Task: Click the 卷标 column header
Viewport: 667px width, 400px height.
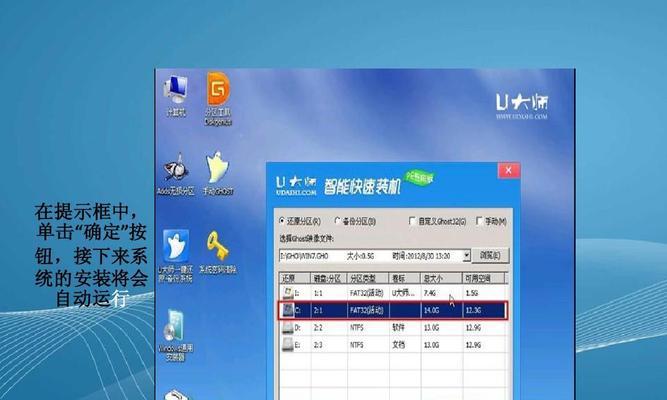Action: (x=405, y=278)
